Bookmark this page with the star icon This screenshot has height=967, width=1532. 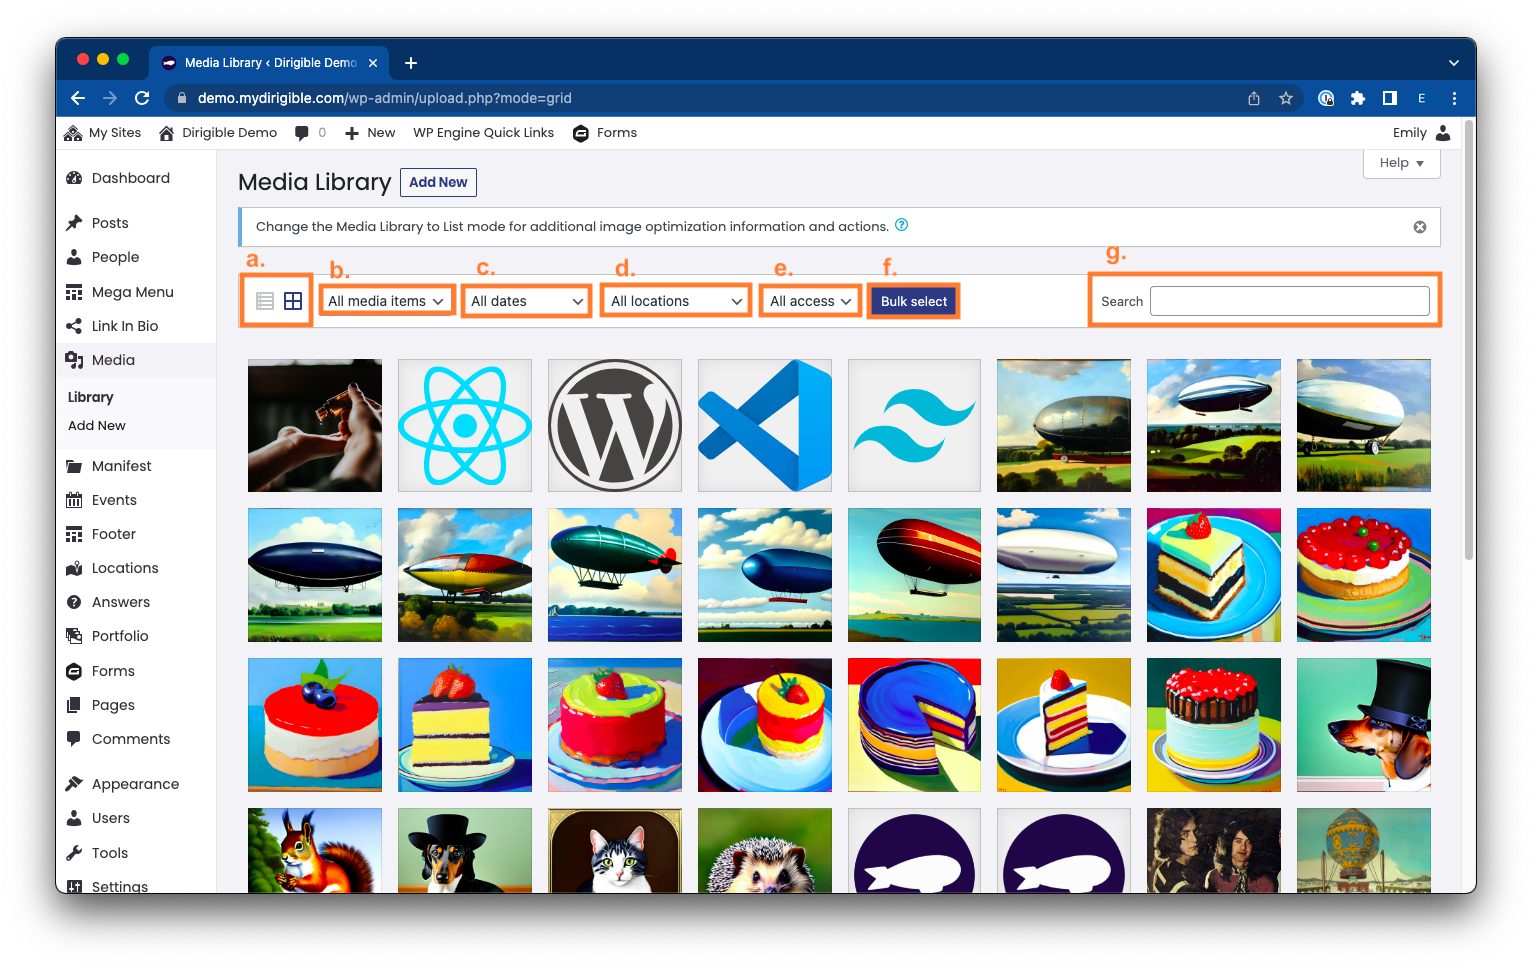point(1286,98)
